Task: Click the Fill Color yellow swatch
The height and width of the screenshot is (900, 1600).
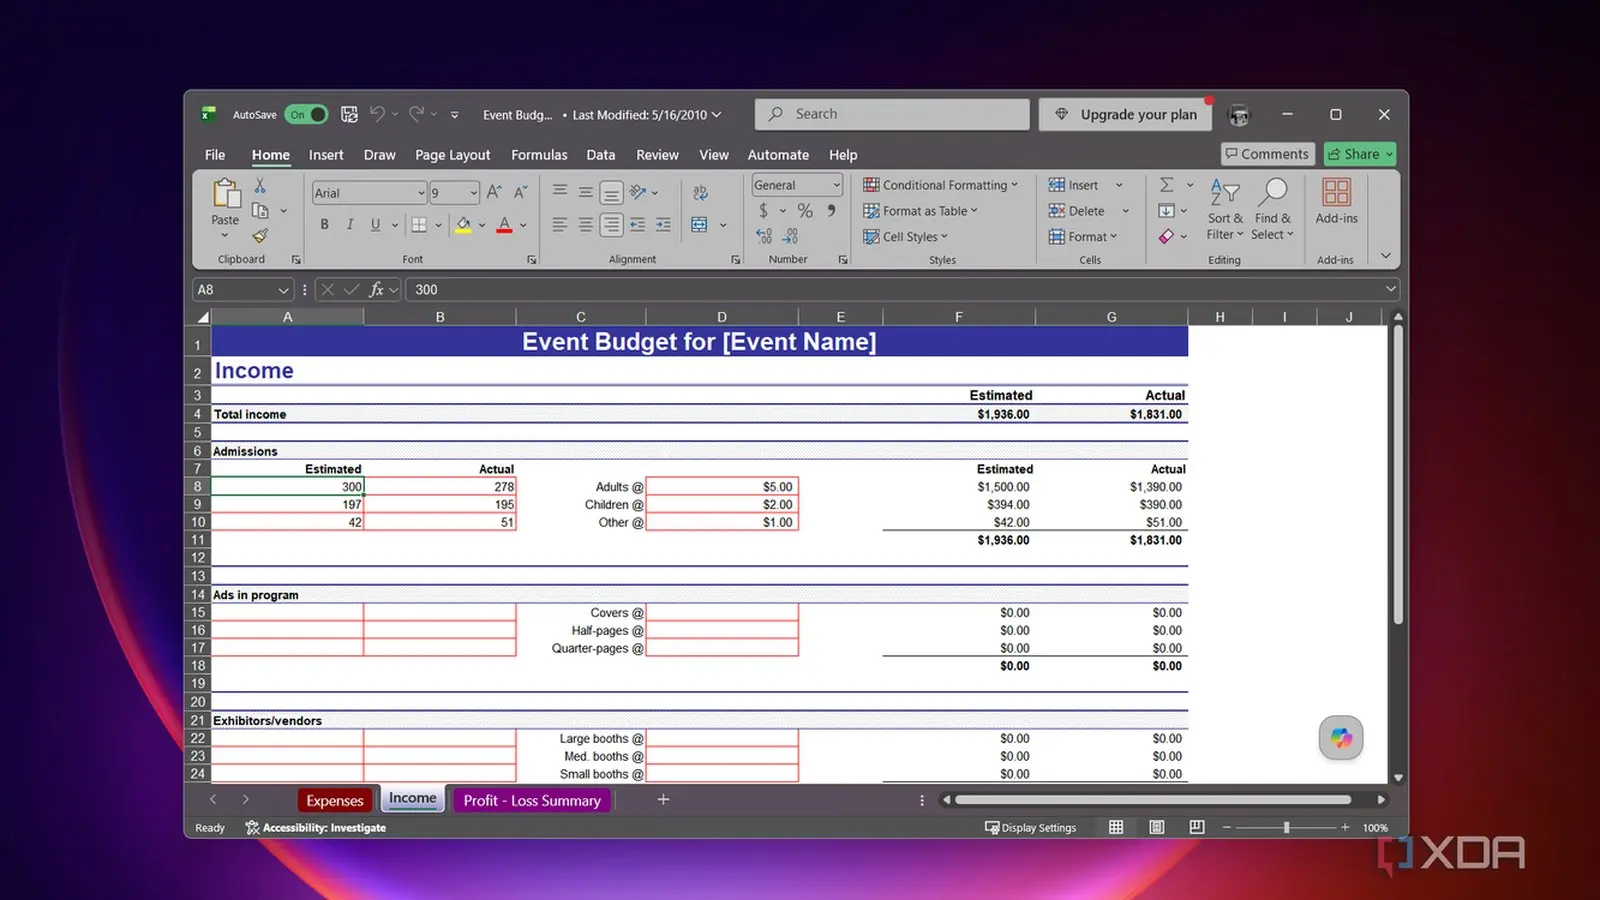Action: pyautogui.click(x=463, y=225)
